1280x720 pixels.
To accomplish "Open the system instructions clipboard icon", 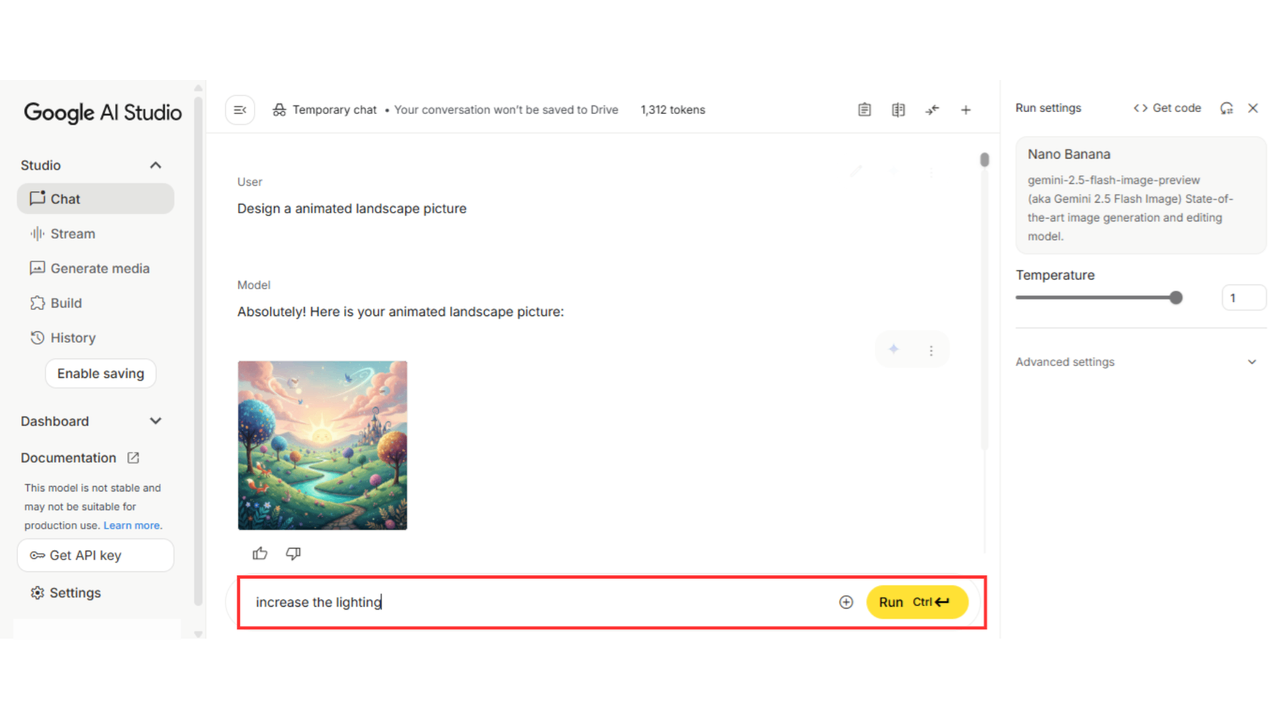I will click(x=864, y=110).
